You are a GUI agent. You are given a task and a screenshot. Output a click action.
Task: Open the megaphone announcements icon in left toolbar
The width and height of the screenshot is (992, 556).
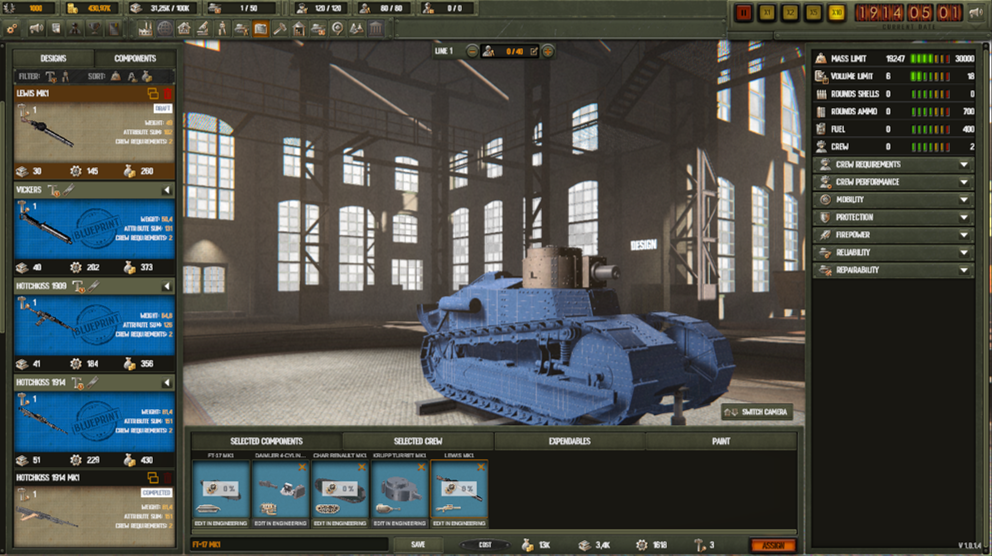[37, 28]
